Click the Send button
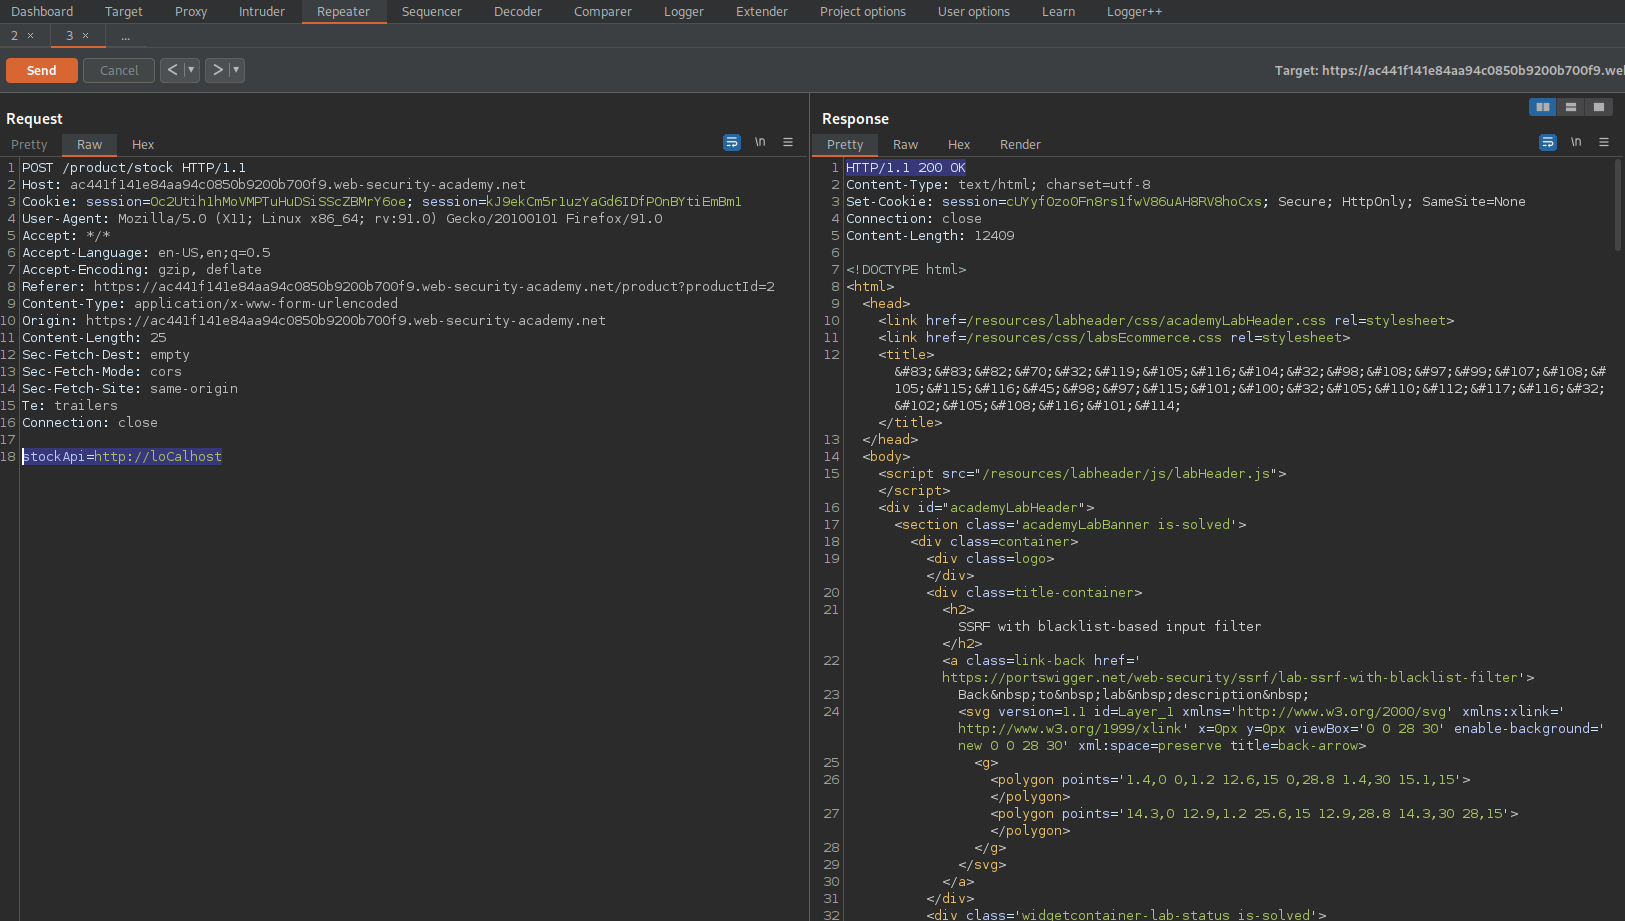Viewport: 1625px width, 921px height. click(x=41, y=71)
